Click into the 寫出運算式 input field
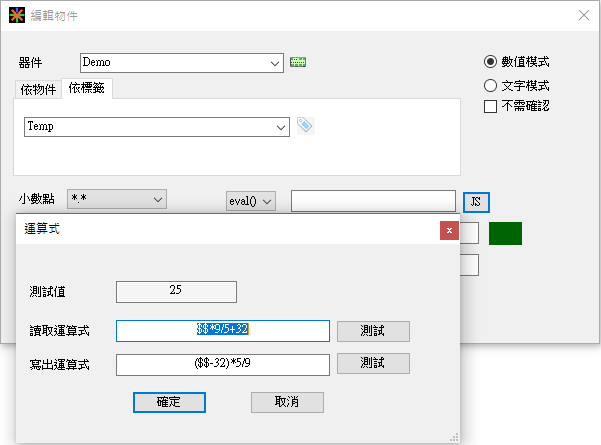The width and height of the screenshot is (601, 445). point(222,364)
